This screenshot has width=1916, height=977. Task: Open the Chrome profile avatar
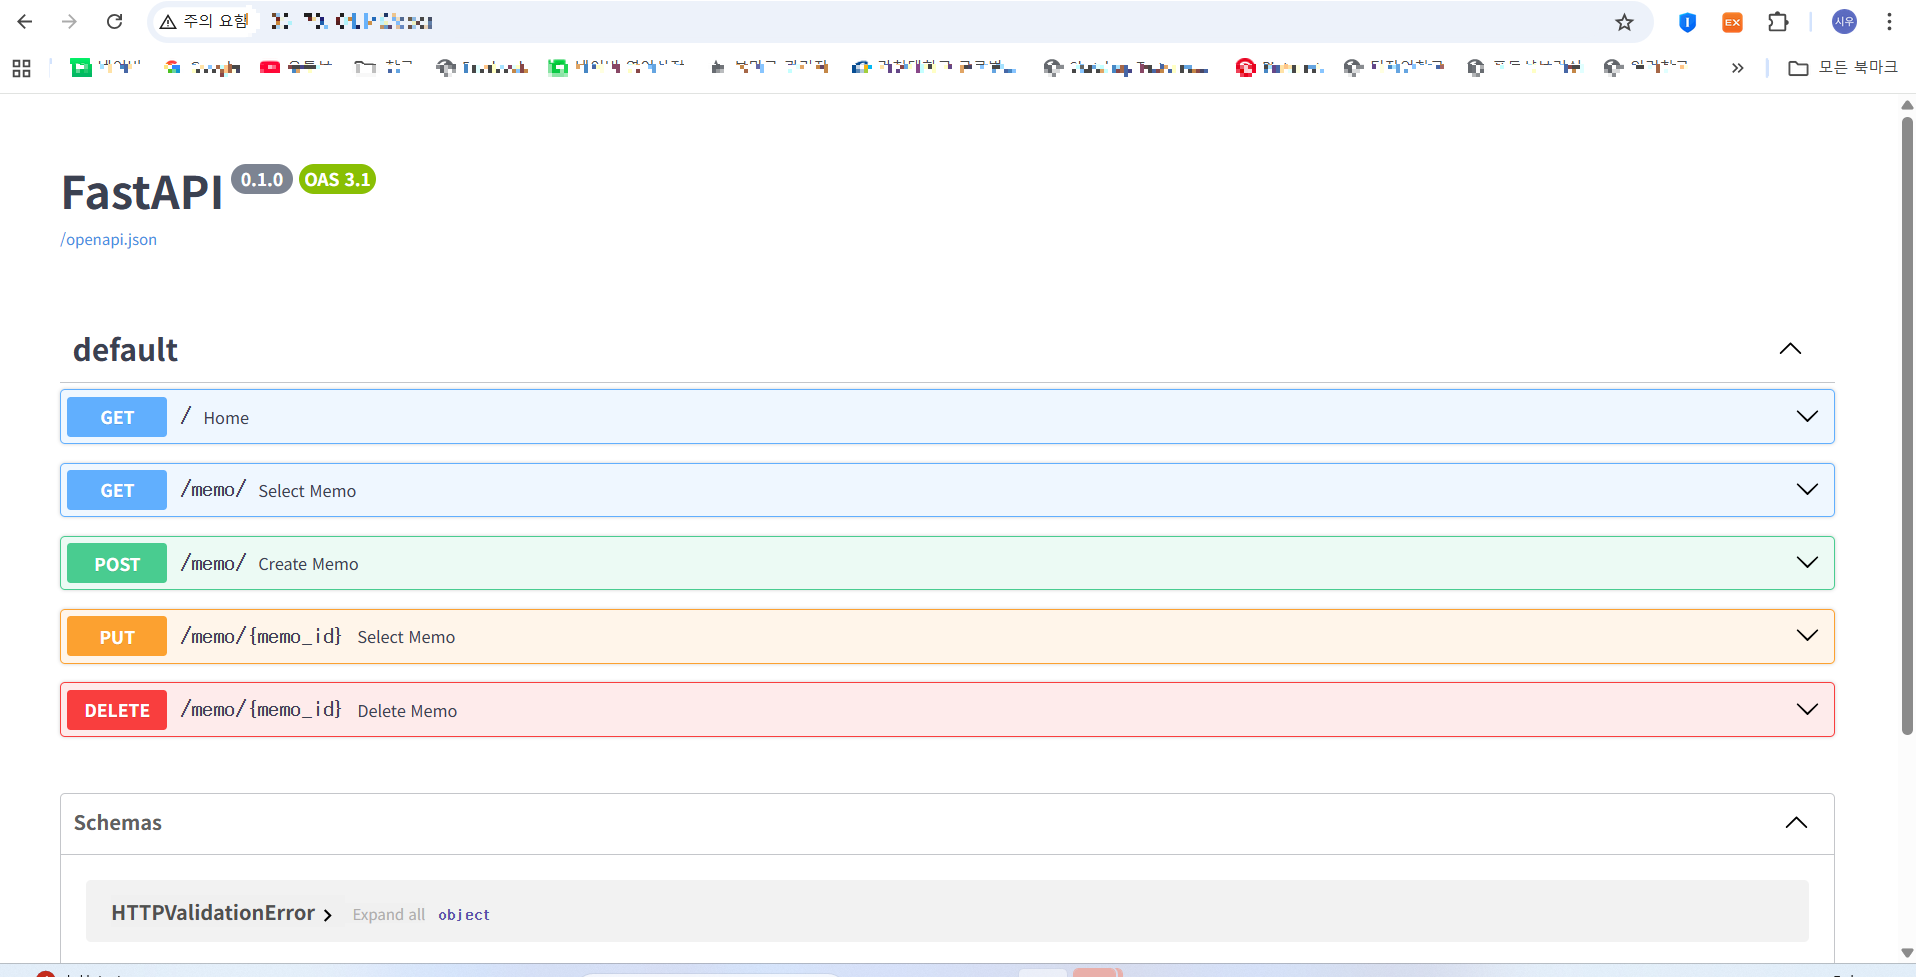[1844, 22]
